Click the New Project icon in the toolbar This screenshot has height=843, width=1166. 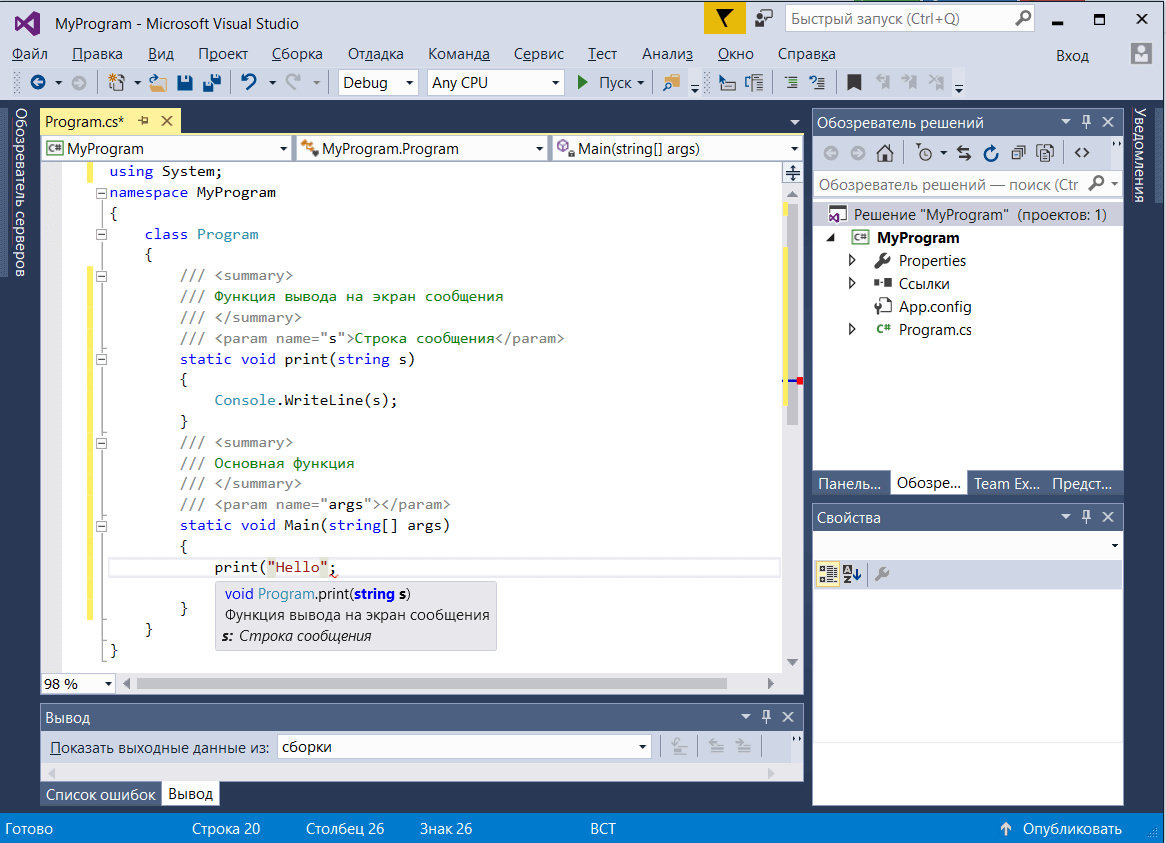coord(116,83)
